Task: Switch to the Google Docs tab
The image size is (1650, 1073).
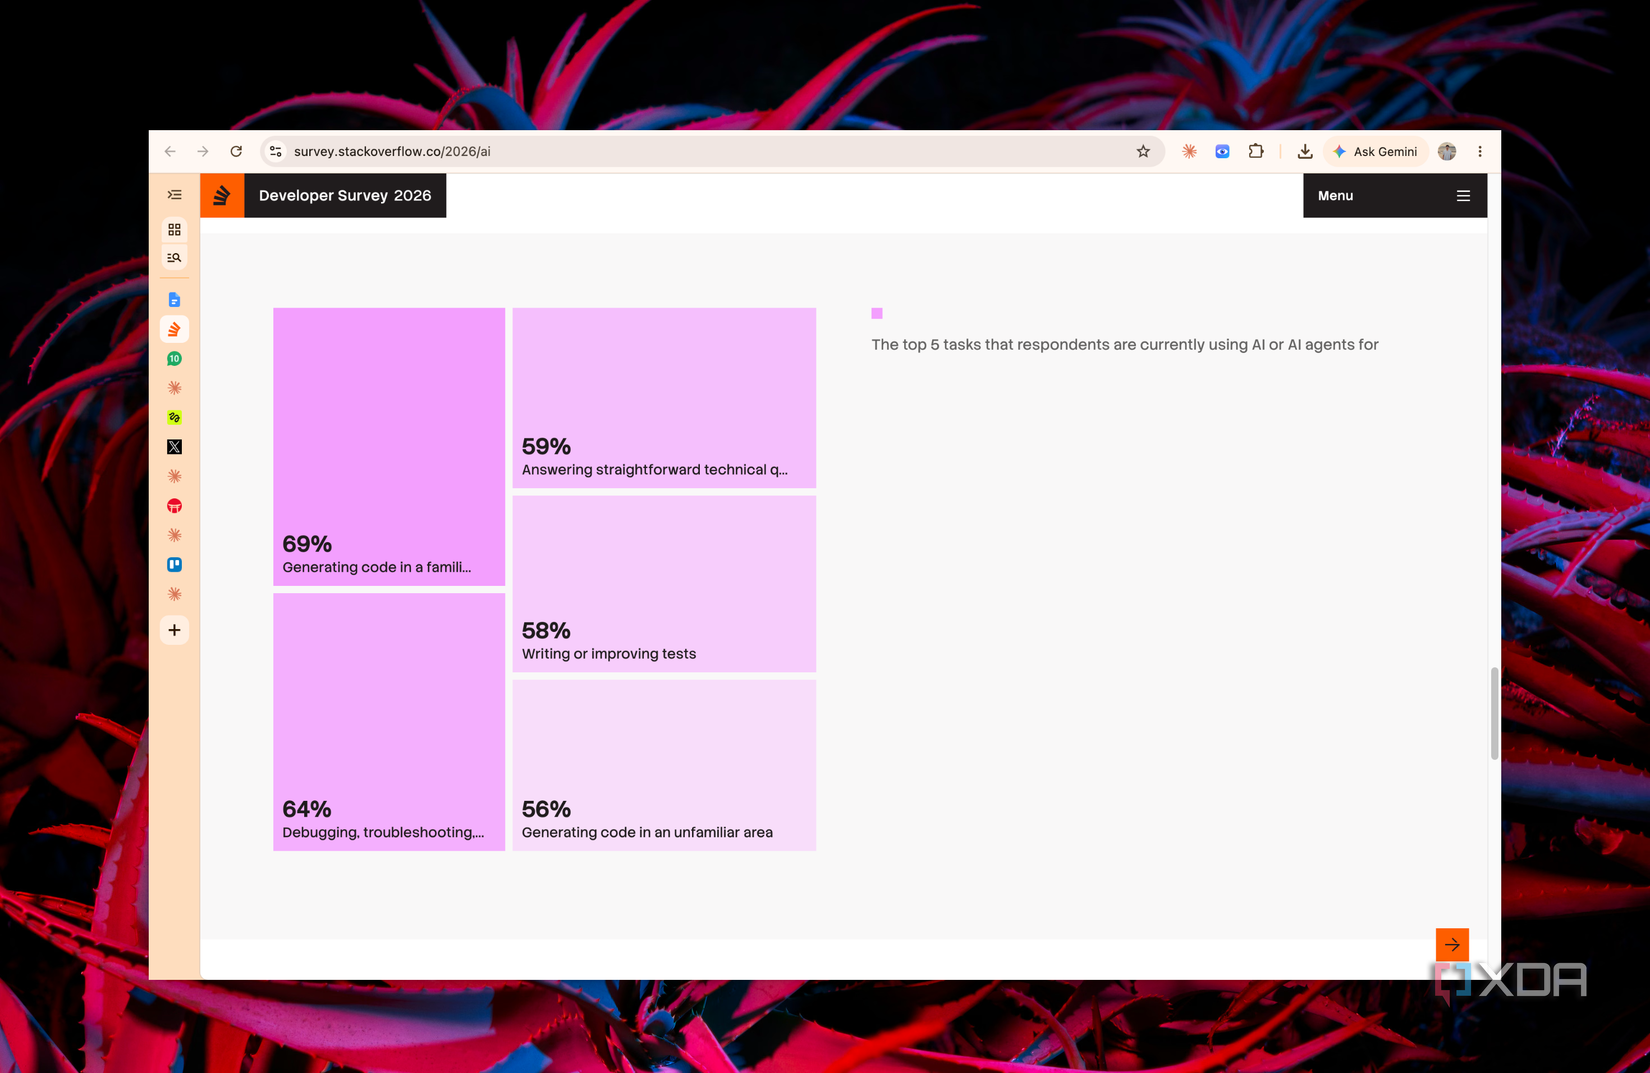Action: [x=174, y=300]
